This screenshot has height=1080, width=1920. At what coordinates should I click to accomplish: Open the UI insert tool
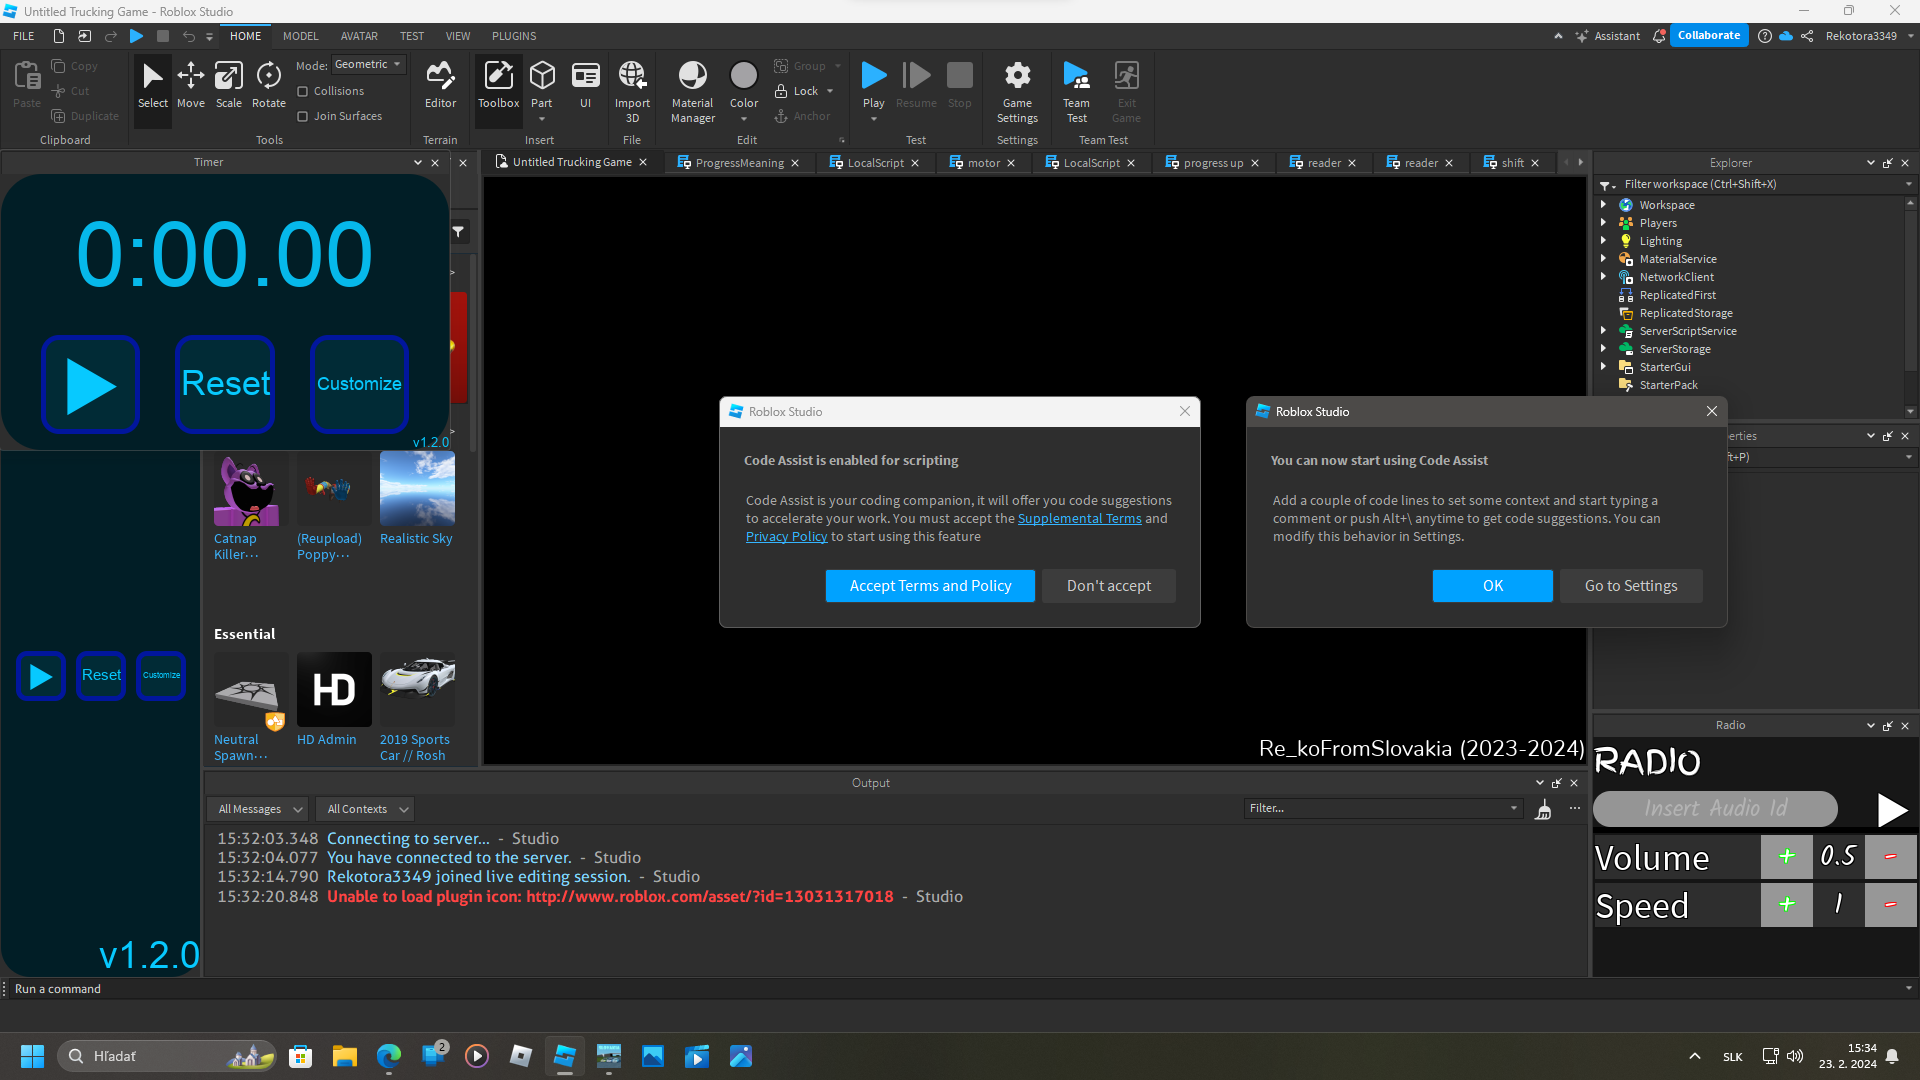(585, 86)
